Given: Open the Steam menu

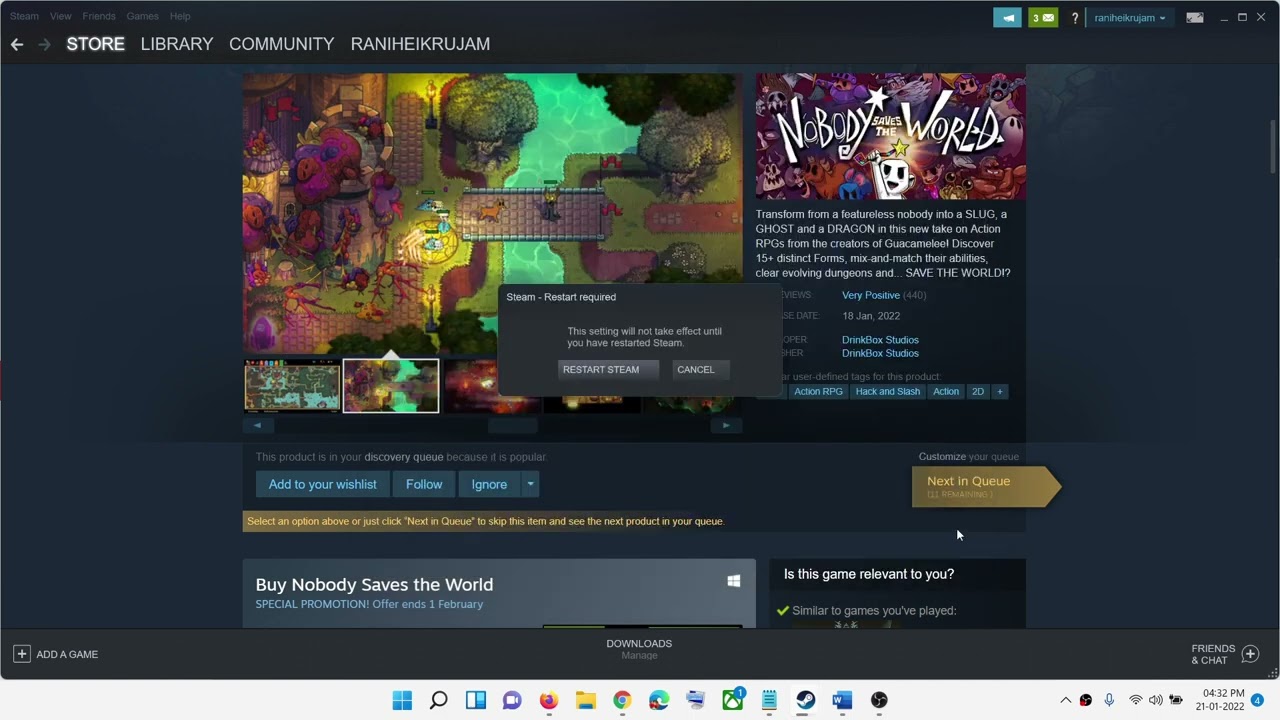Looking at the screenshot, I should (x=24, y=16).
